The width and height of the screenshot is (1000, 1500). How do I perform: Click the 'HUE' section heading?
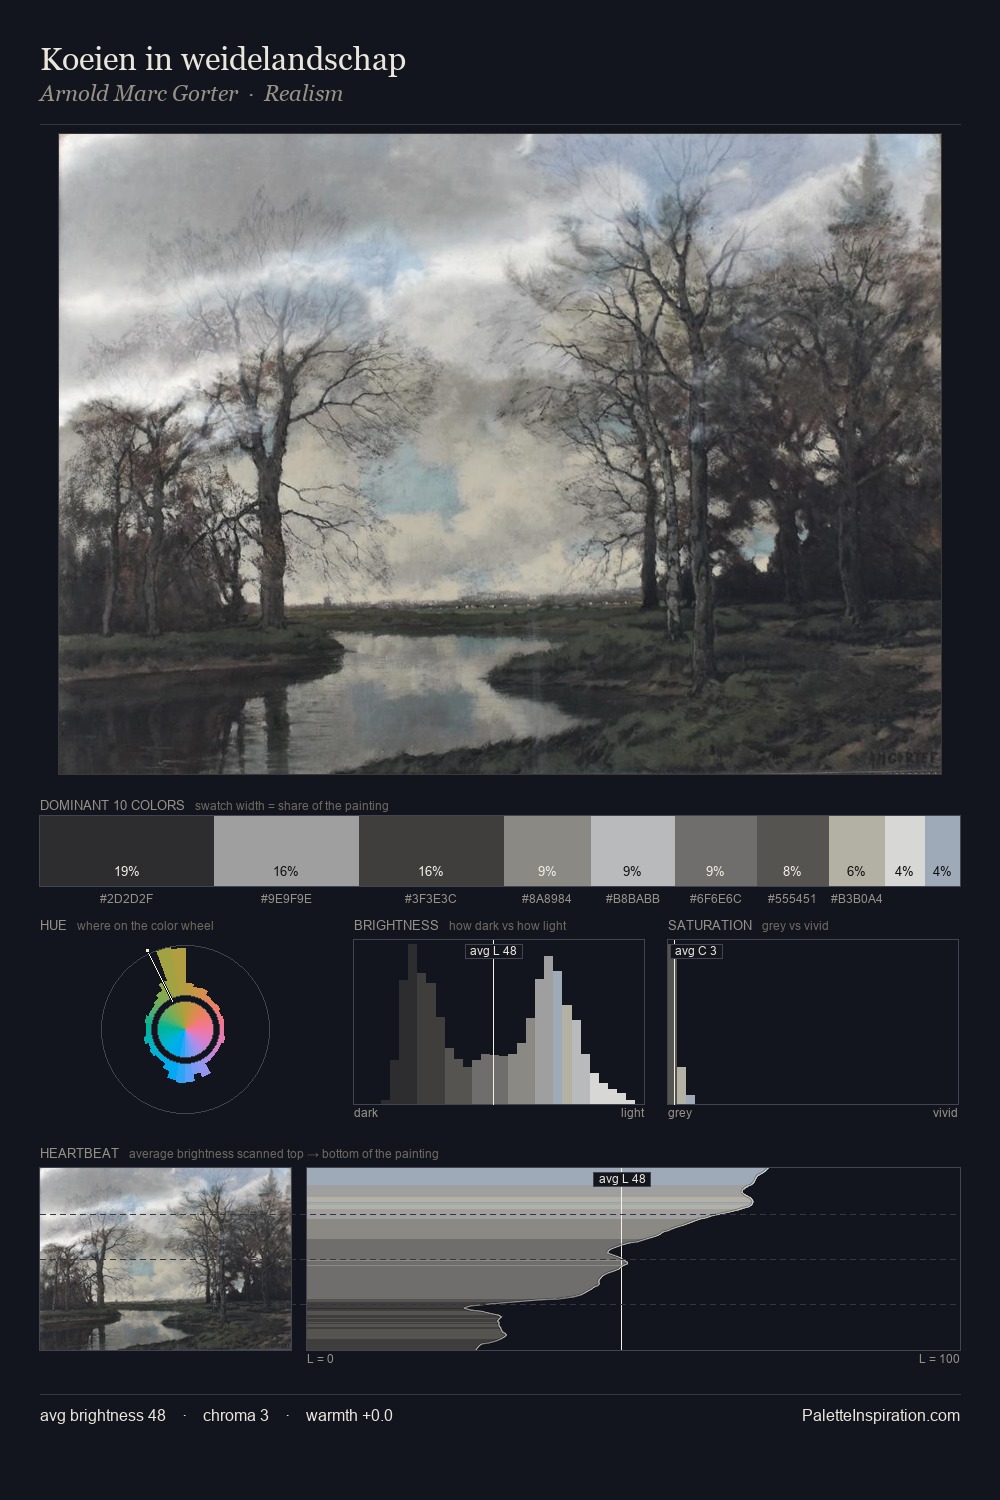[53, 925]
